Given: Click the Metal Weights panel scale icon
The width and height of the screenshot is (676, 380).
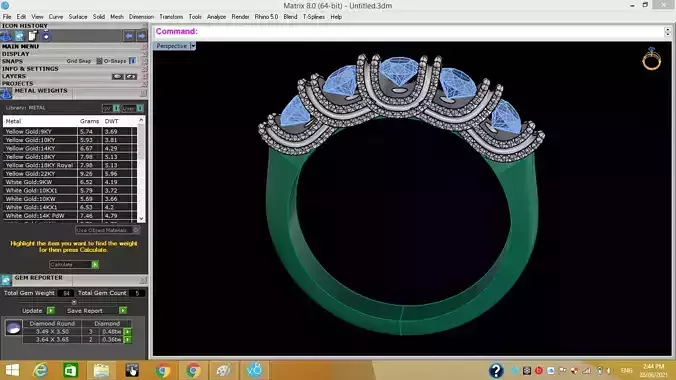Looking at the screenshot, I should 6,93.
